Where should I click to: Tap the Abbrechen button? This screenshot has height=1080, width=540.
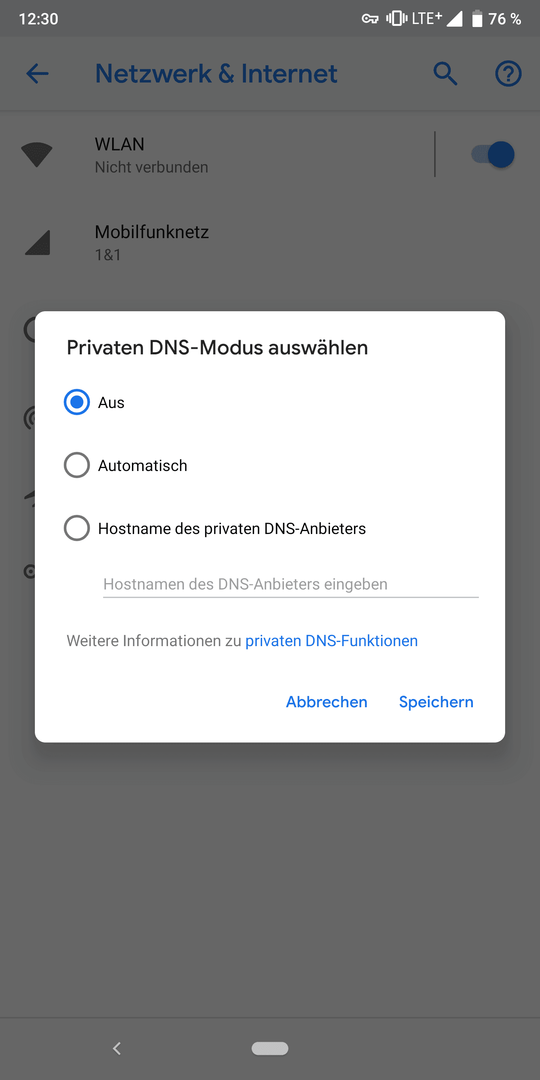click(326, 702)
